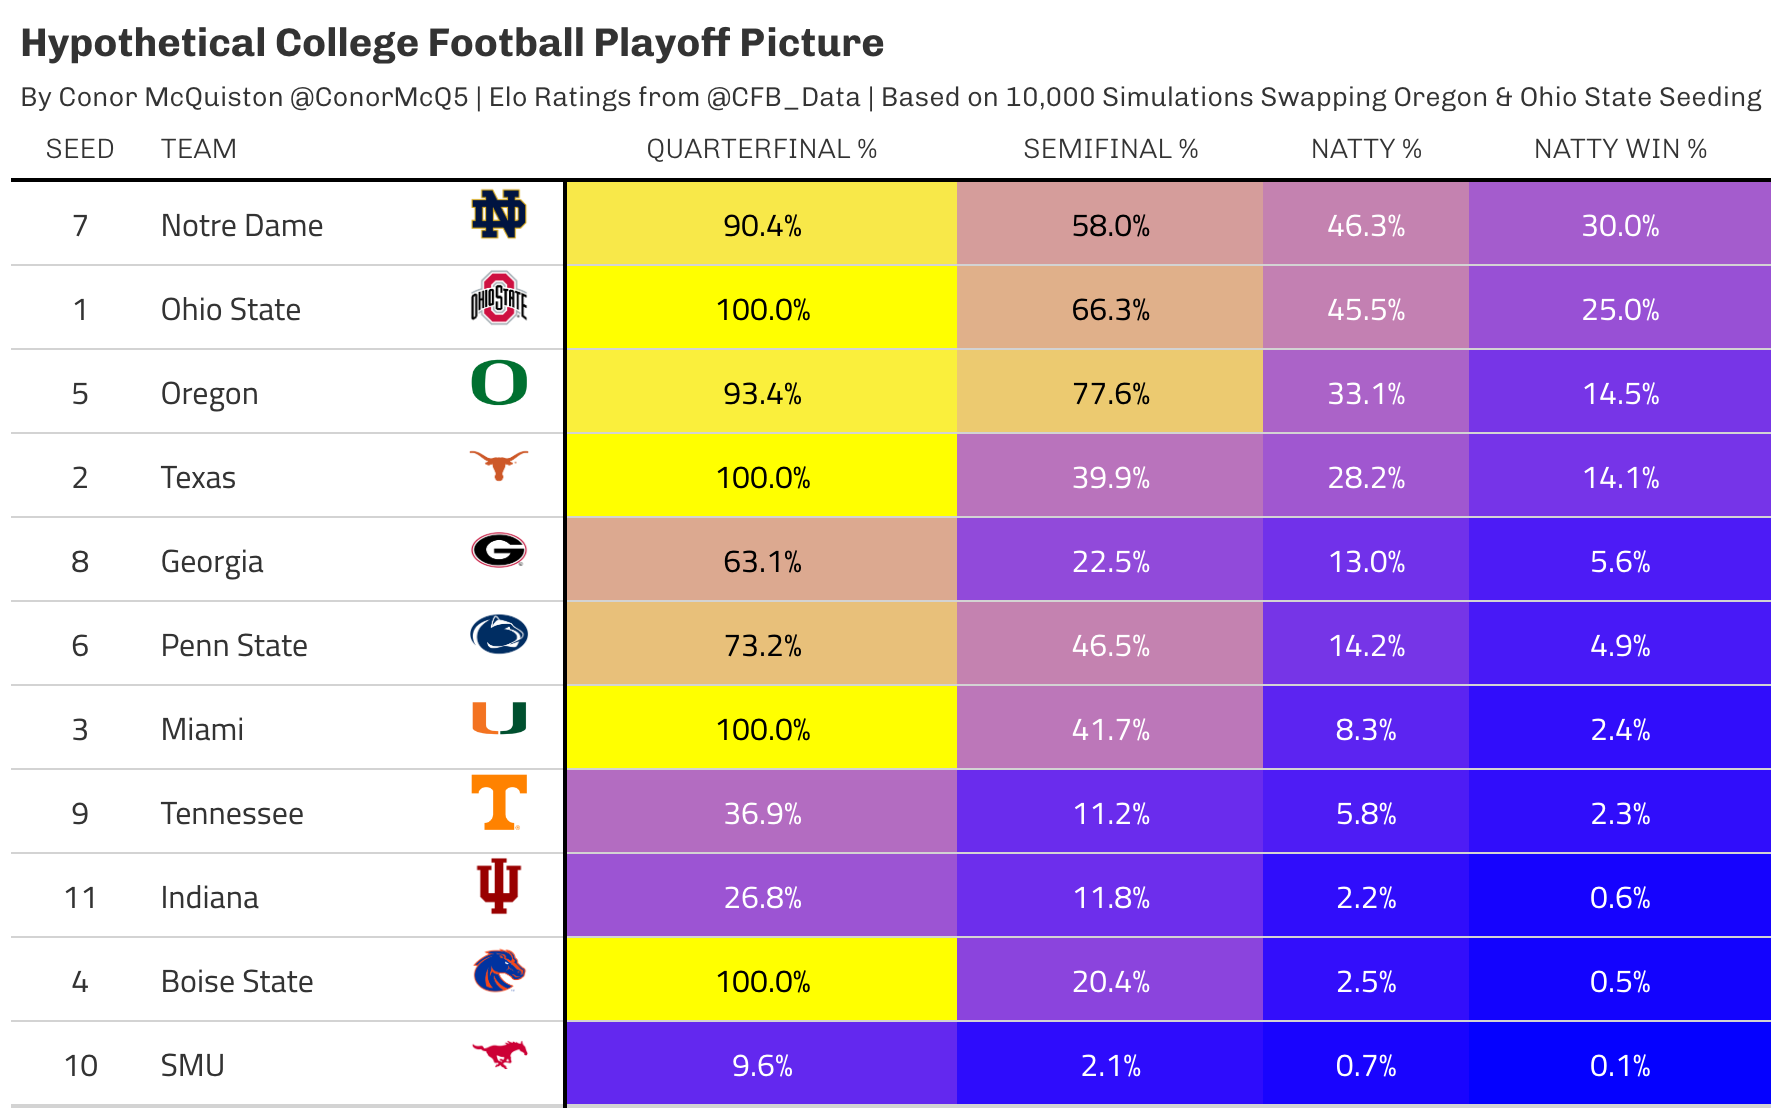
Task: Click the Miami U logo
Action: [498, 718]
